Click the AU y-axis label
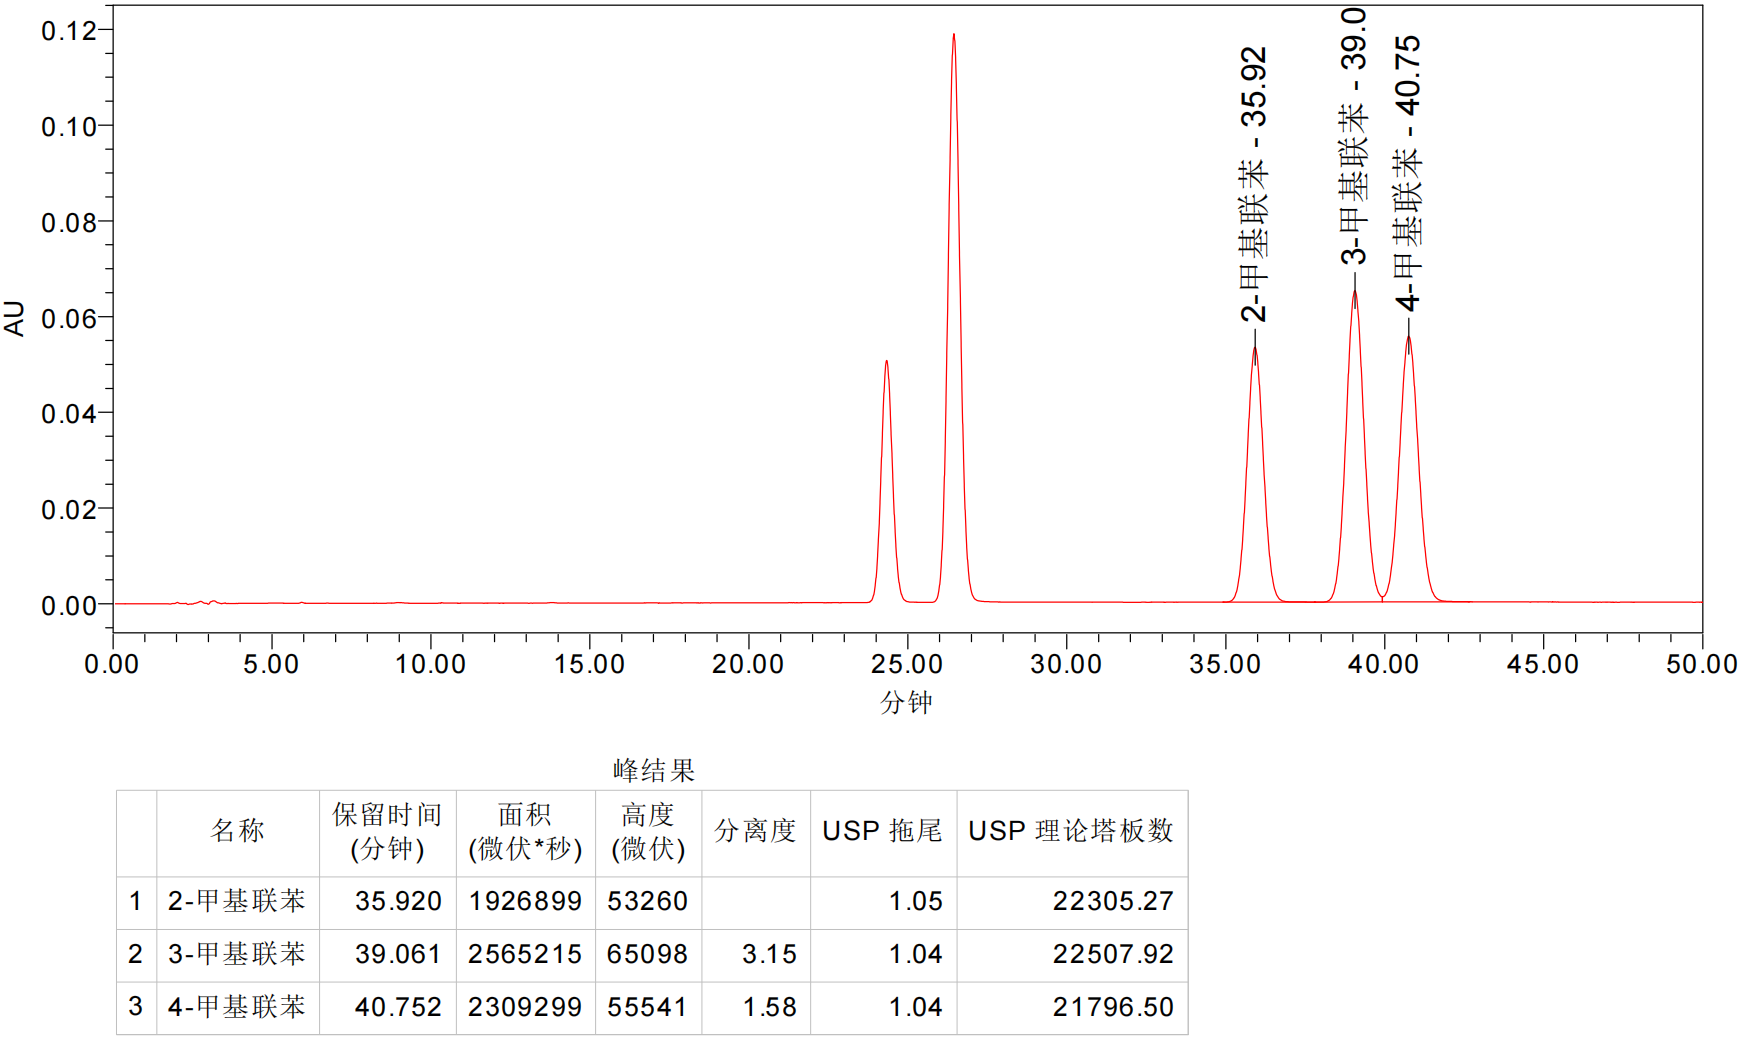 click(x=14, y=318)
